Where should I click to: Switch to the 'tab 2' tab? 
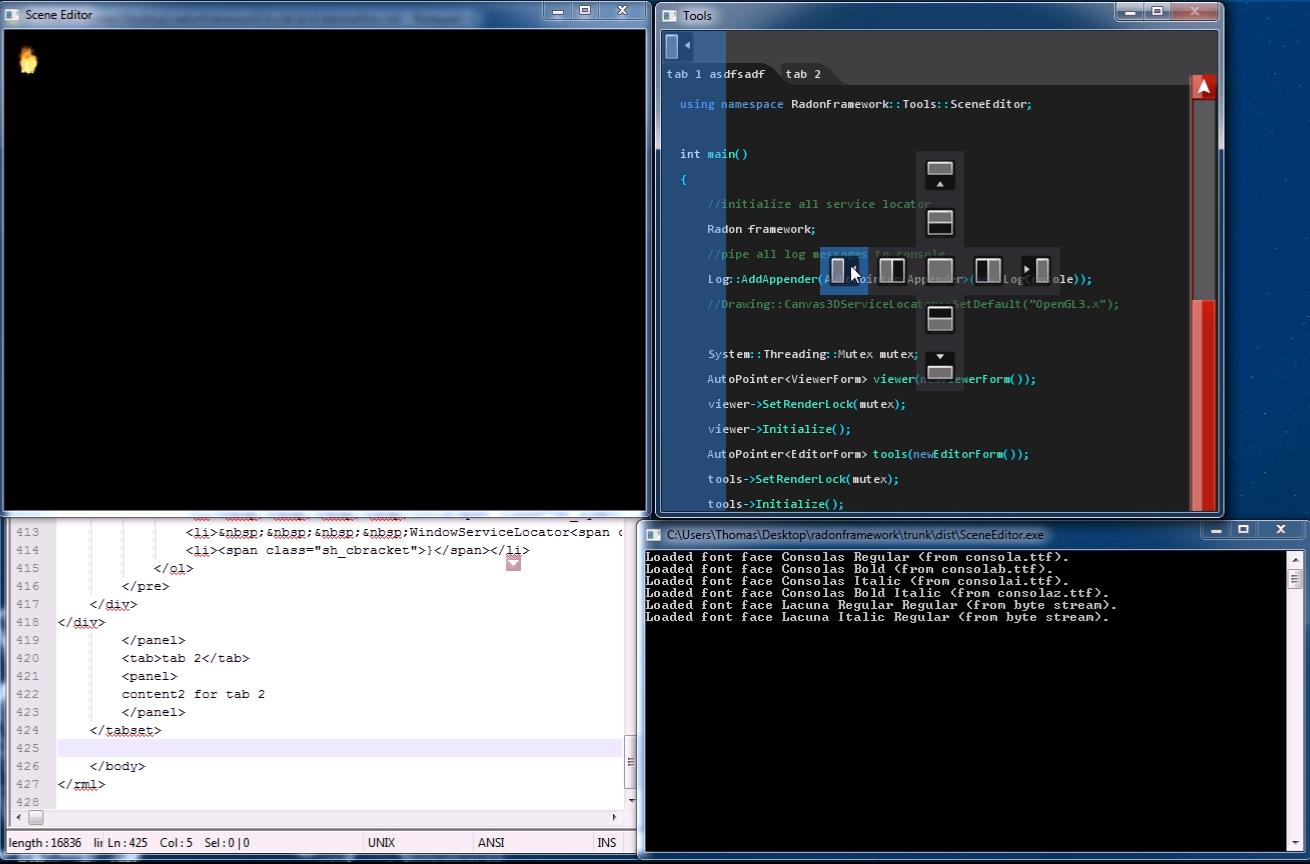click(x=803, y=74)
